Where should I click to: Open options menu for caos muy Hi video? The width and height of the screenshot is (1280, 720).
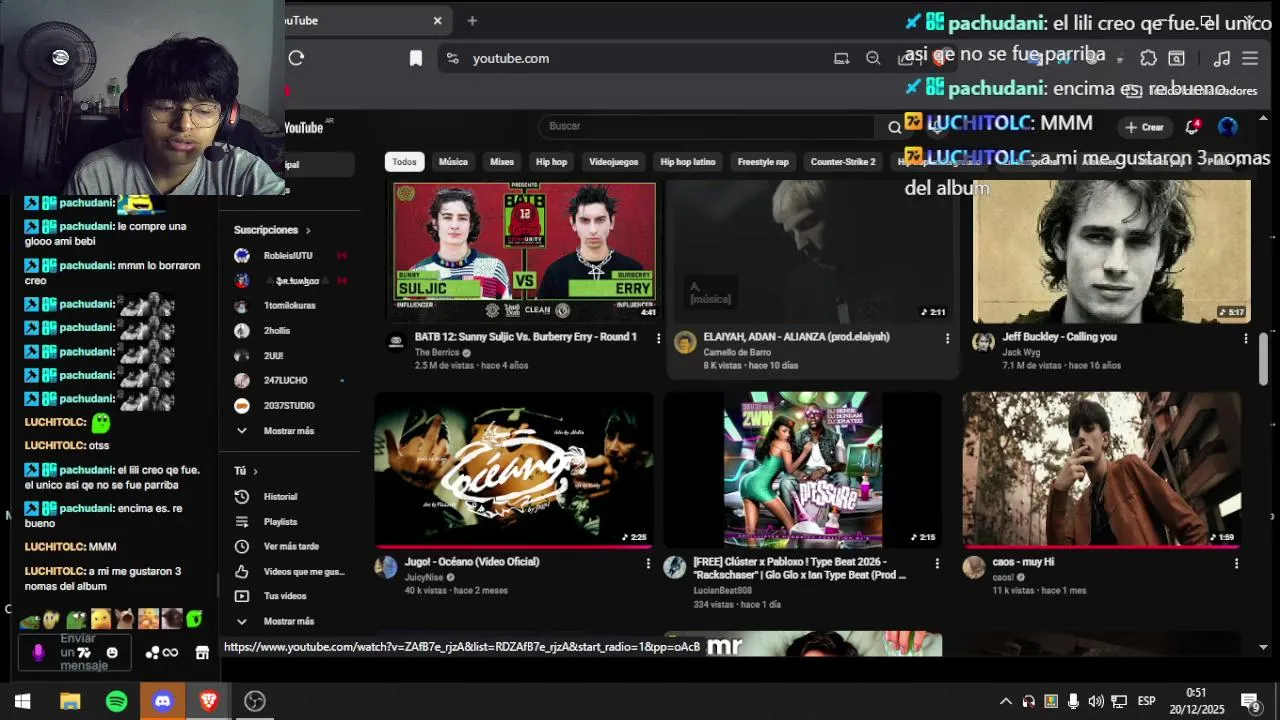[1236, 563]
